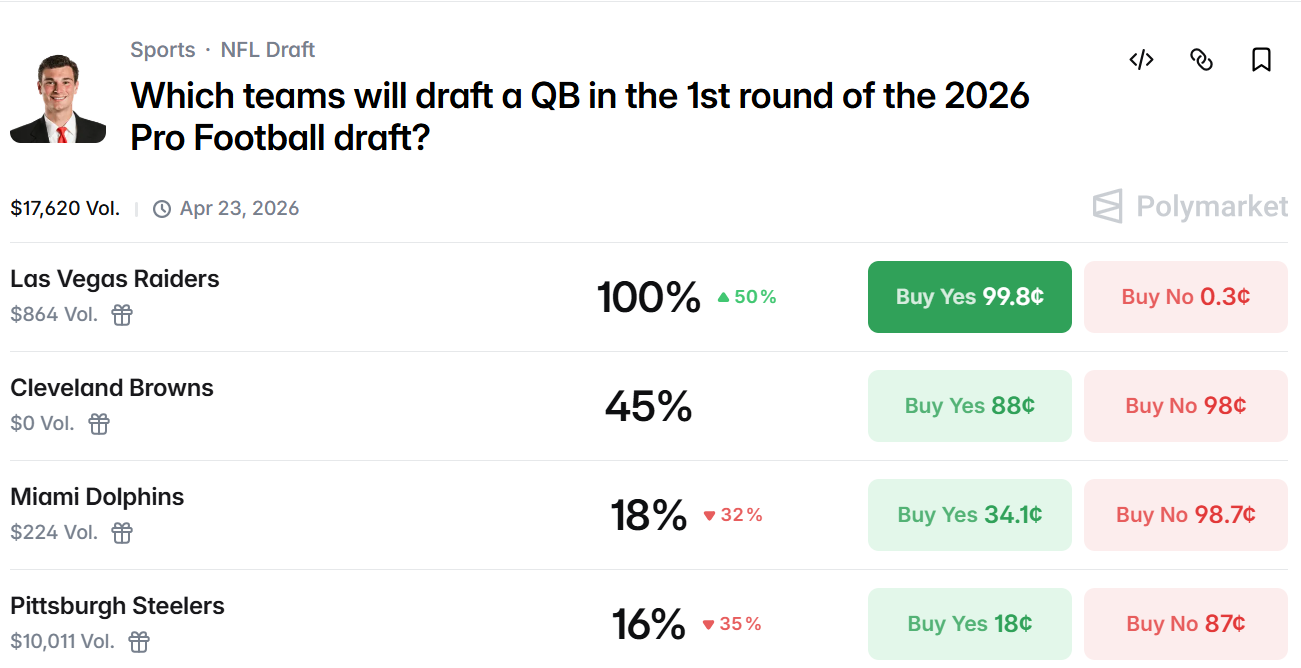Open the NFL Draft category link
The width and height of the screenshot is (1301, 668).
coord(267,49)
